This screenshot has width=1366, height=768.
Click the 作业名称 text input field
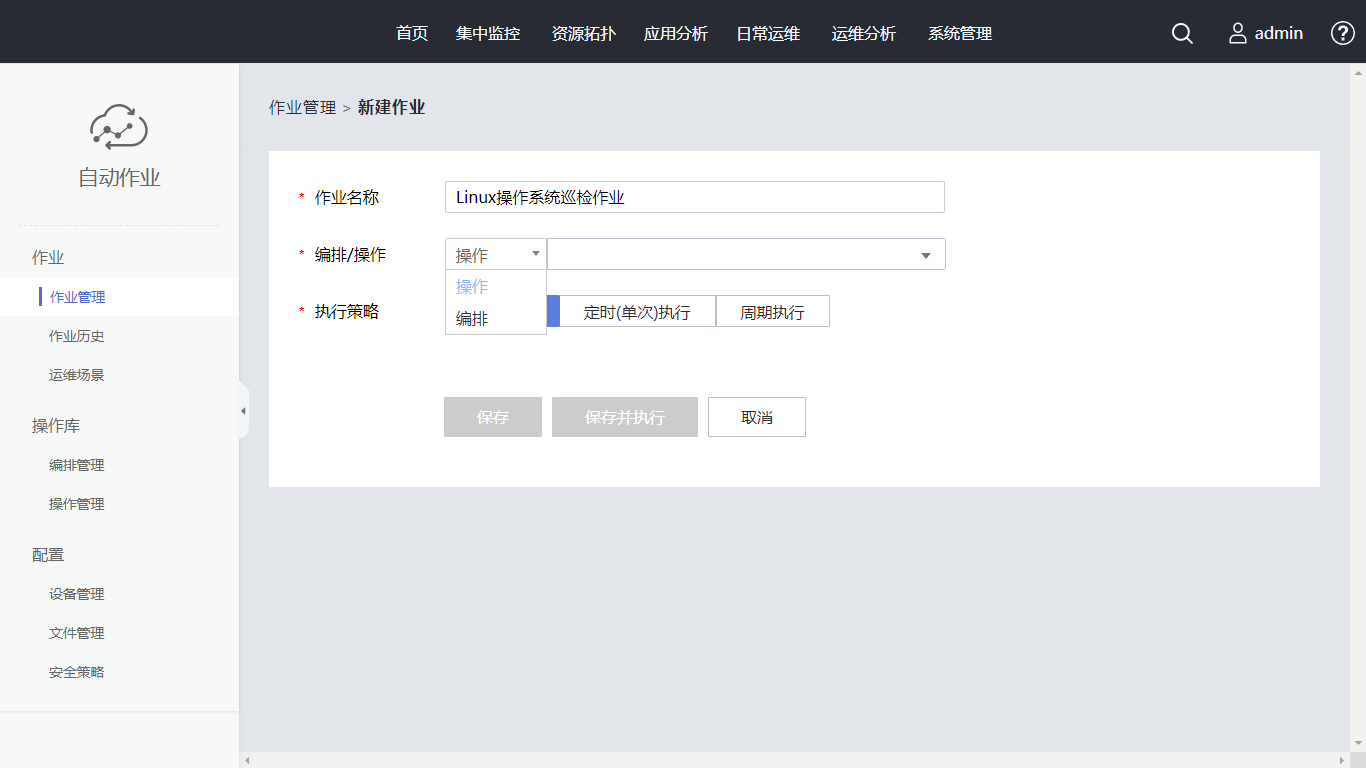(x=694, y=197)
